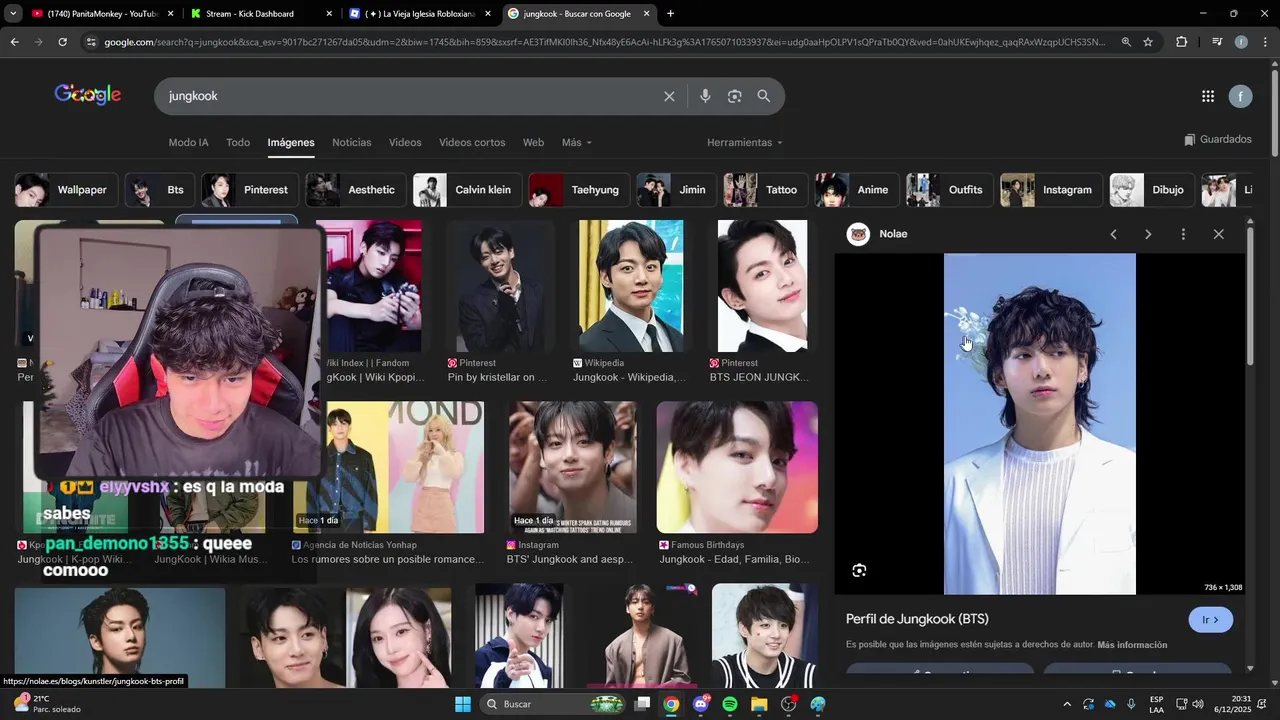The height and width of the screenshot is (720, 1280).
Task: Open File Explorer from the taskbar
Action: (x=759, y=704)
